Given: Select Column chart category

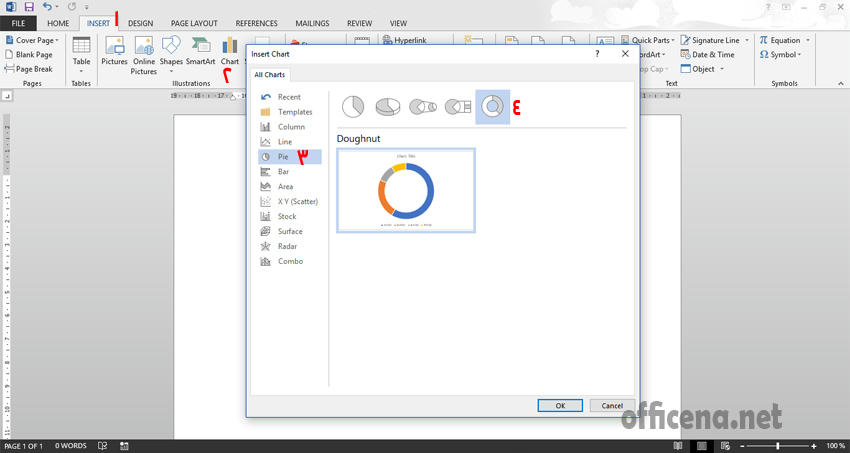Looking at the screenshot, I should tap(289, 127).
